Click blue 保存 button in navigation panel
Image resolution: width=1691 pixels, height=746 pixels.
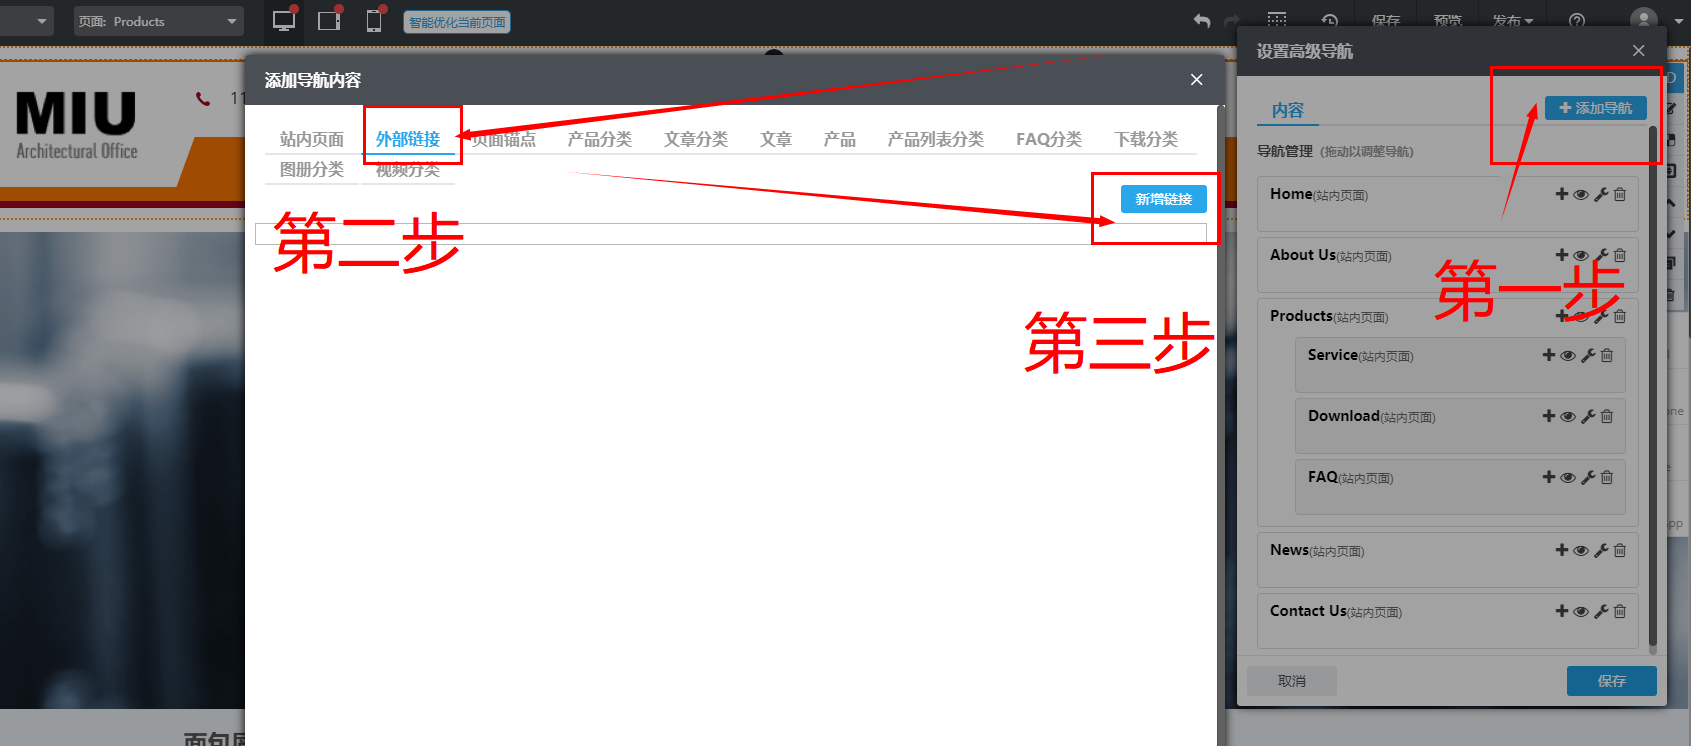(x=1612, y=681)
